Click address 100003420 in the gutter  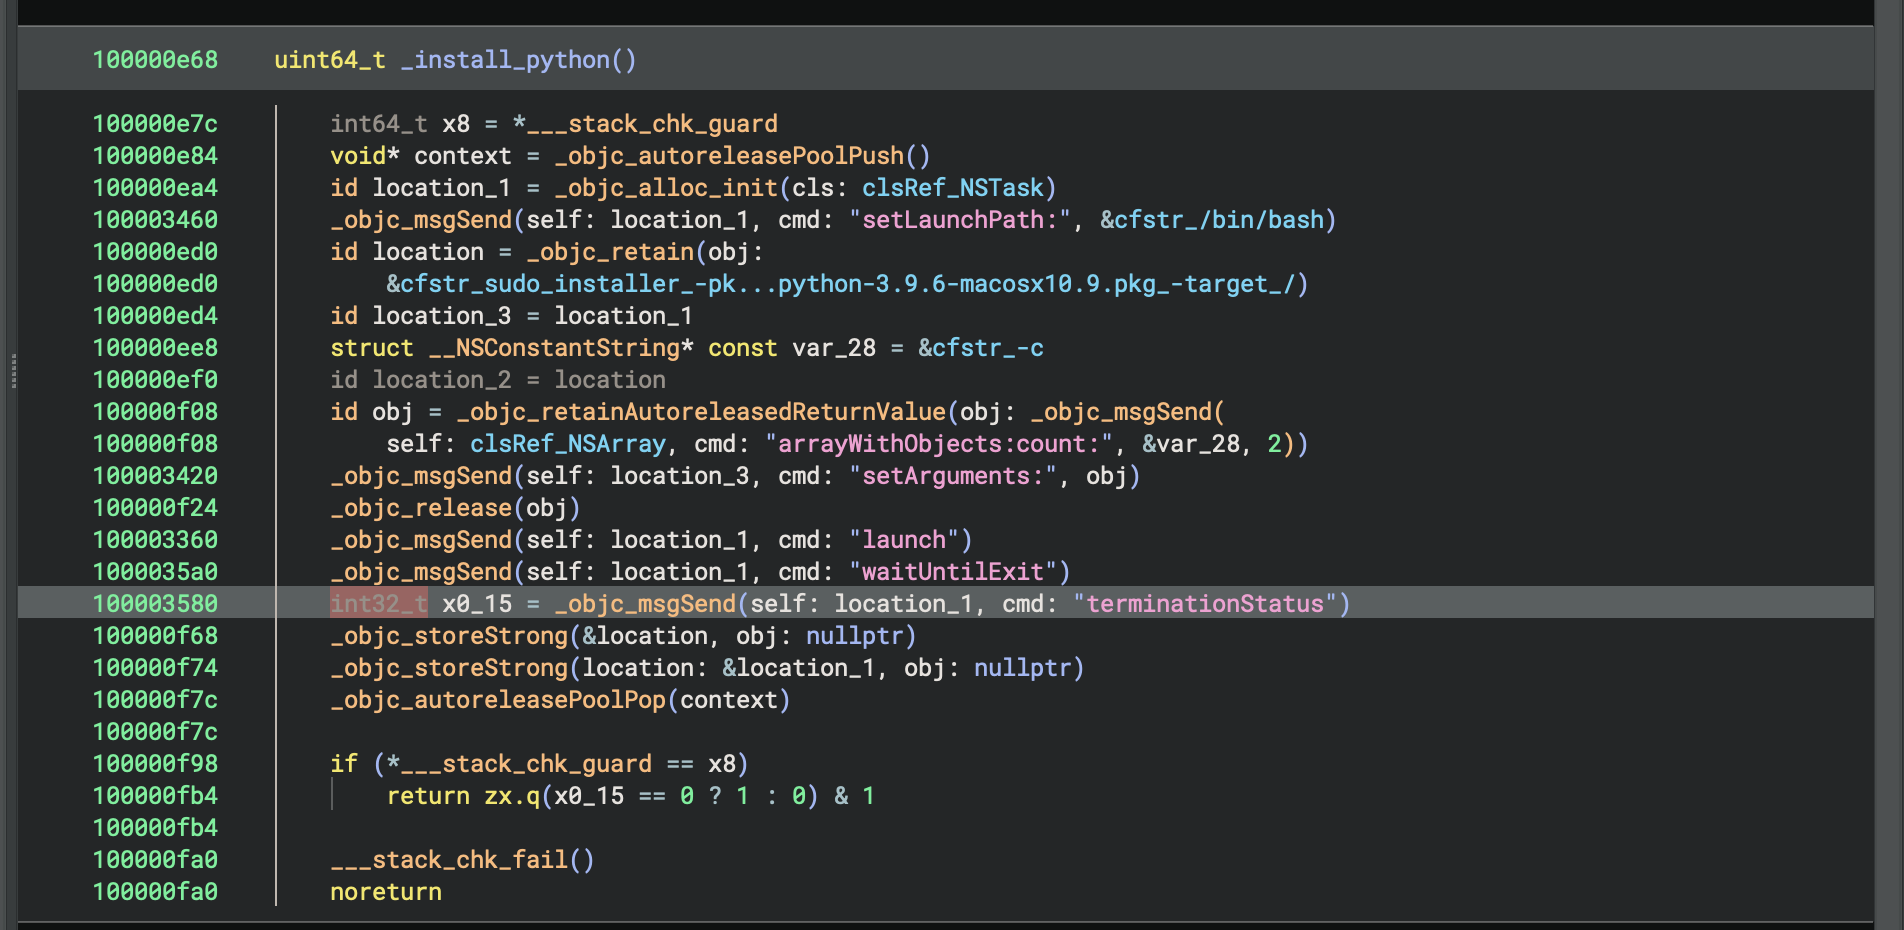click(x=155, y=476)
